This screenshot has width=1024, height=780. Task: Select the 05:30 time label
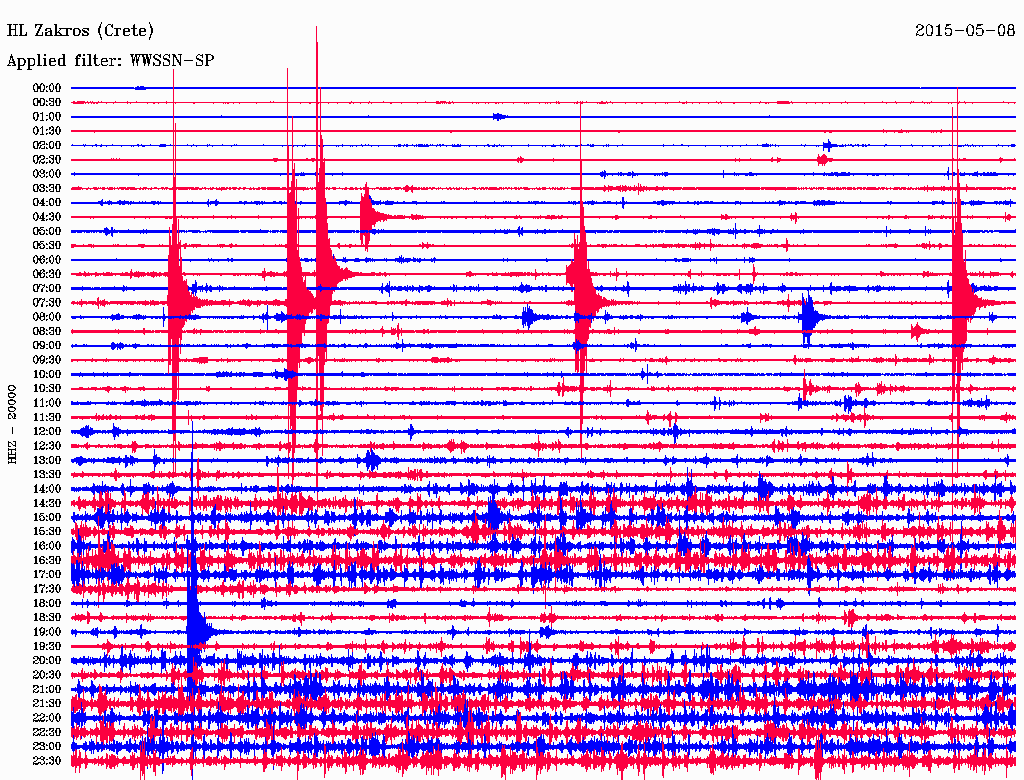pos(47,246)
